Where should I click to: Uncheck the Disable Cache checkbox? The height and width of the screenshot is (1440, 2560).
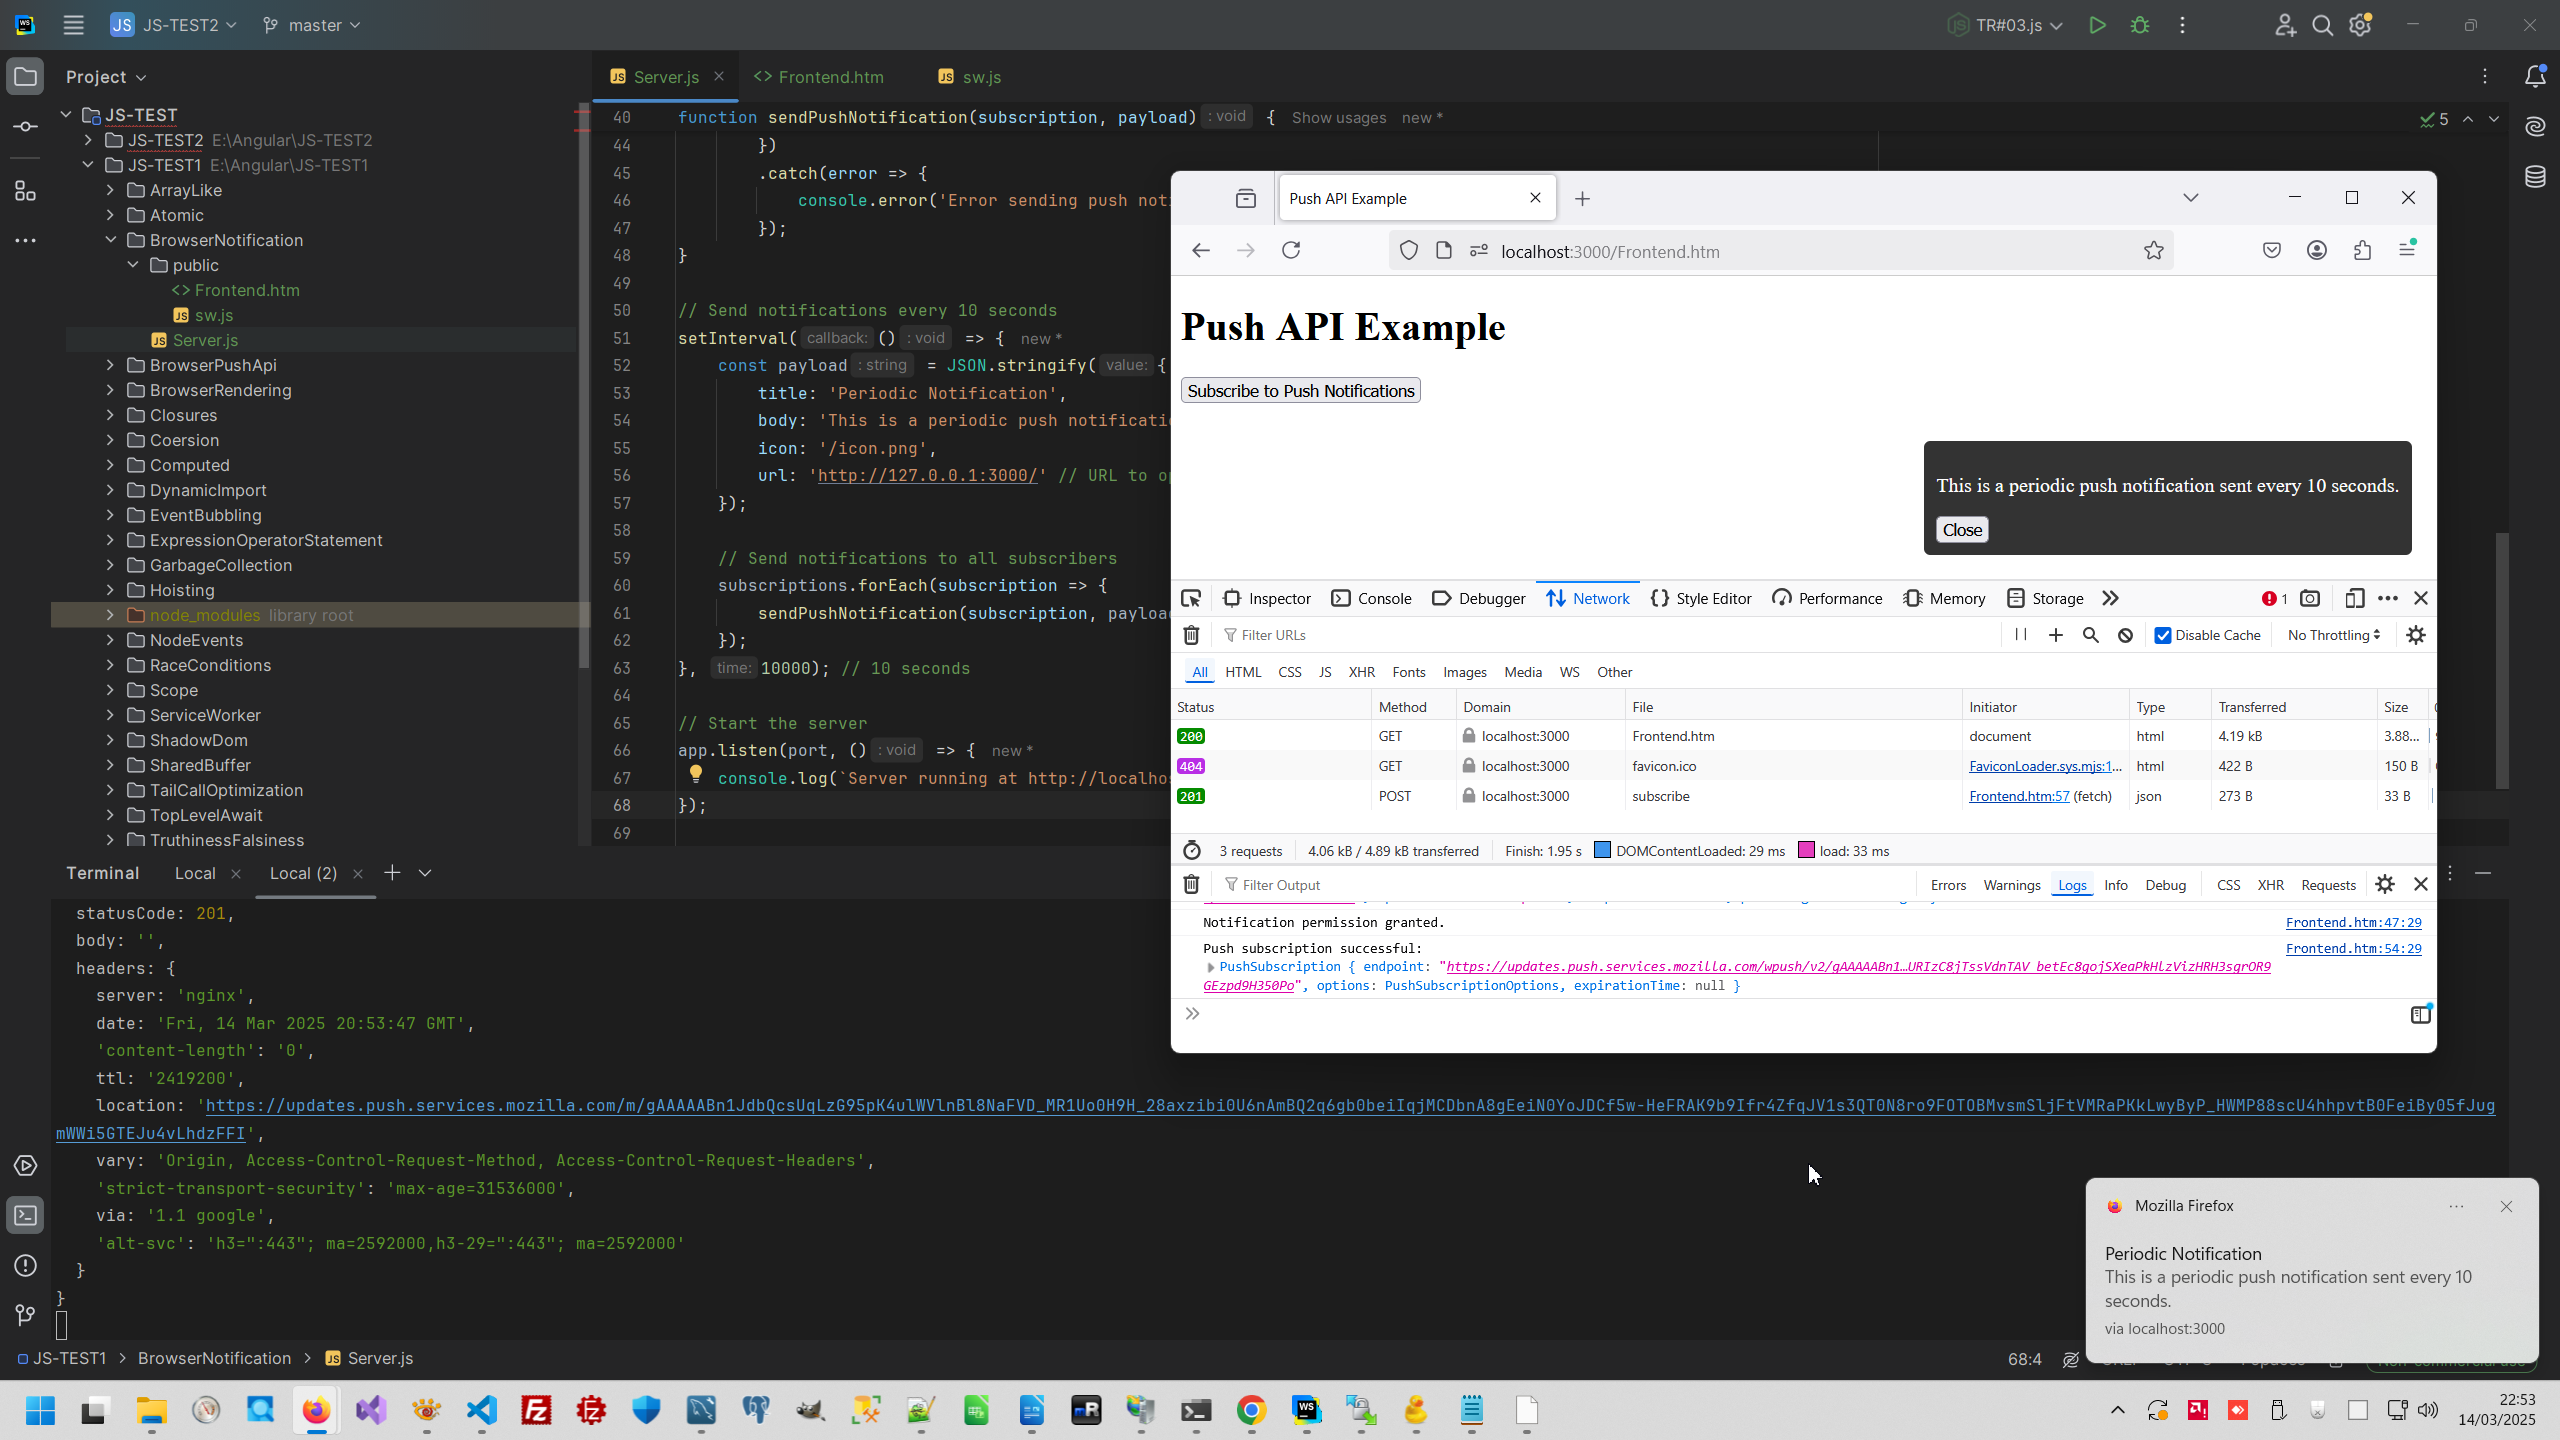pyautogui.click(x=2163, y=635)
